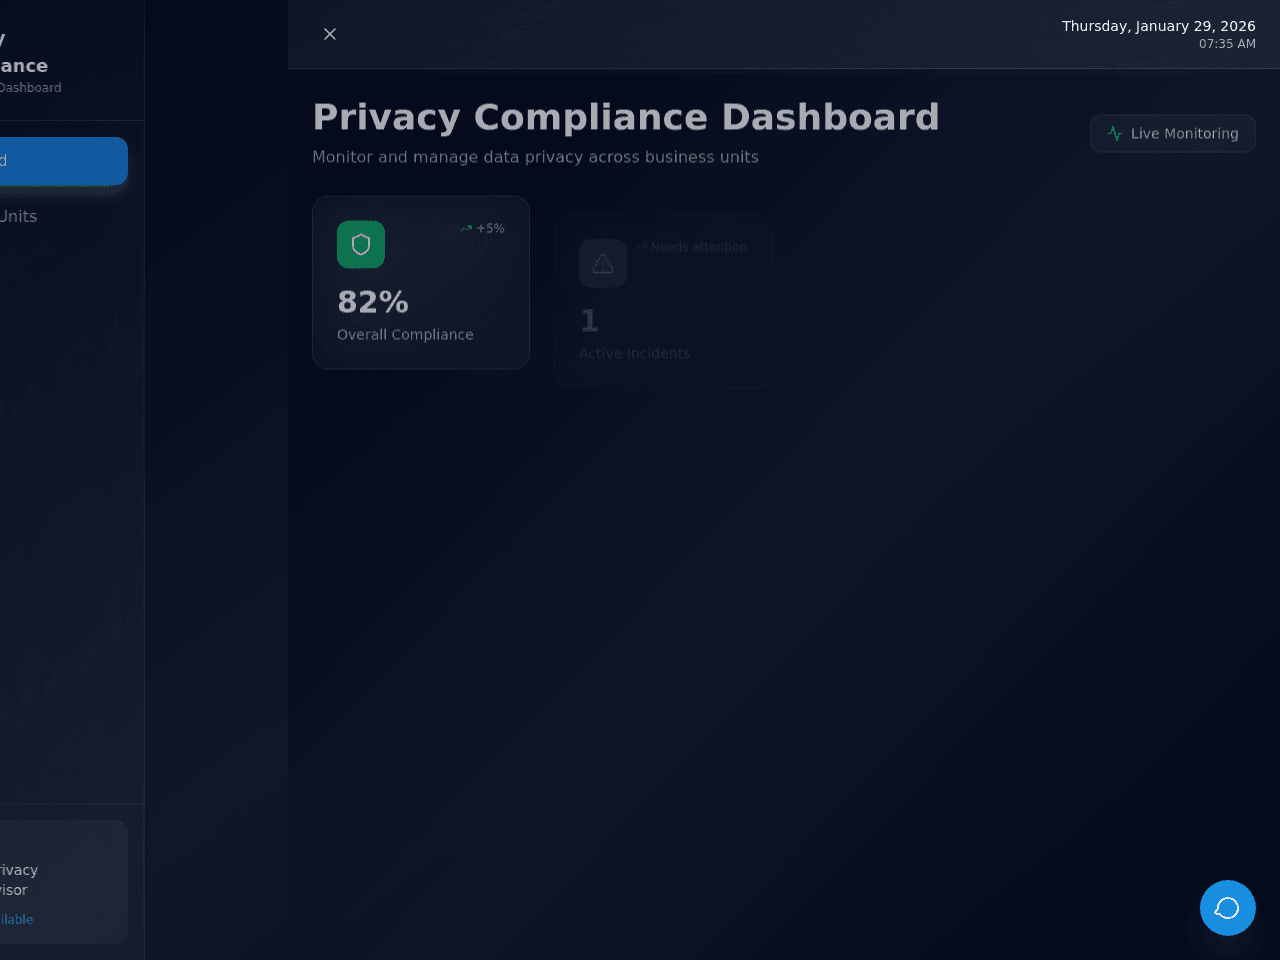
Task: Click the Active Incidents label
Action: (634, 354)
